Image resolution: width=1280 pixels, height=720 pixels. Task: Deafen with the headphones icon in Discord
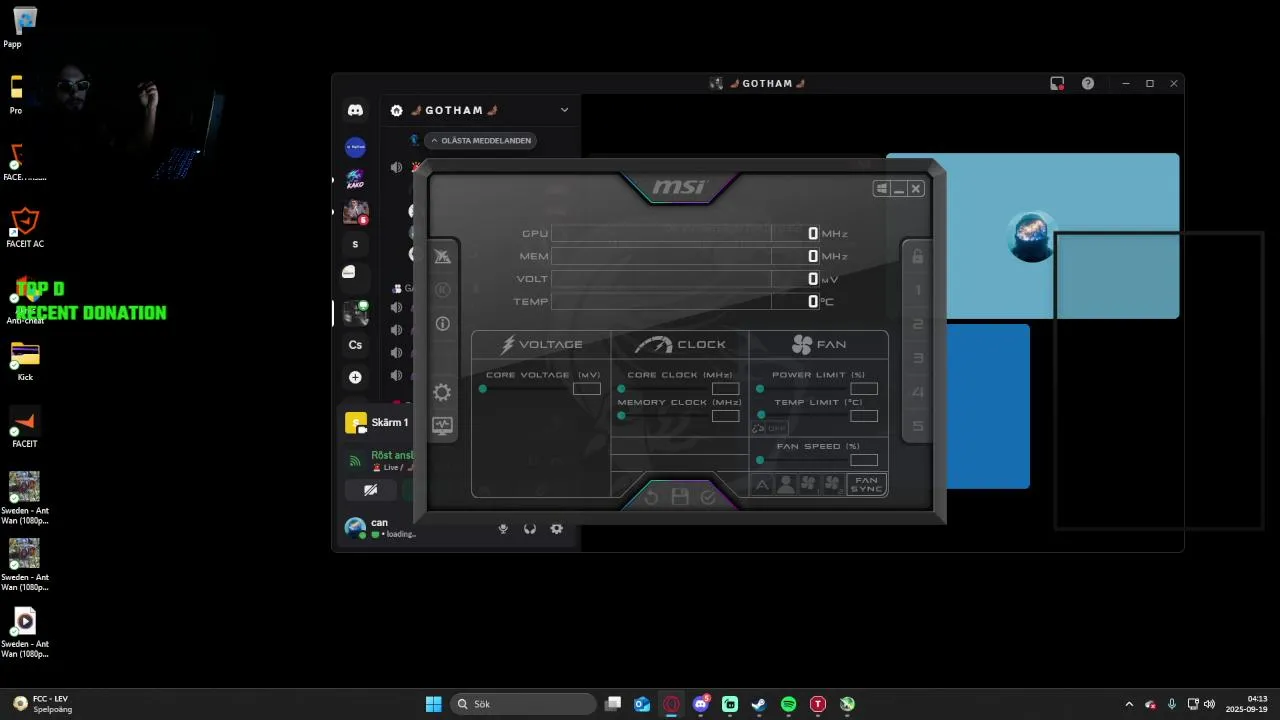coord(530,529)
